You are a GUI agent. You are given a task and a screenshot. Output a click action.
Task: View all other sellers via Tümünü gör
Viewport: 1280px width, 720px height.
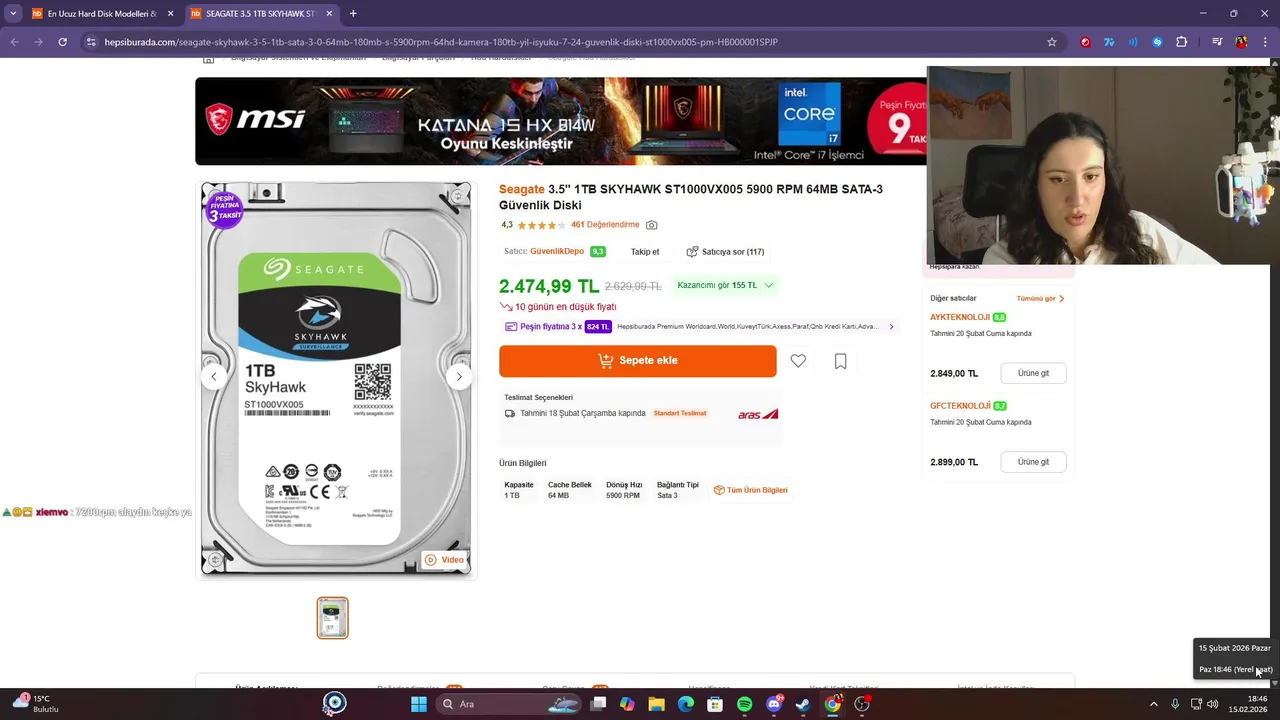click(x=1040, y=298)
